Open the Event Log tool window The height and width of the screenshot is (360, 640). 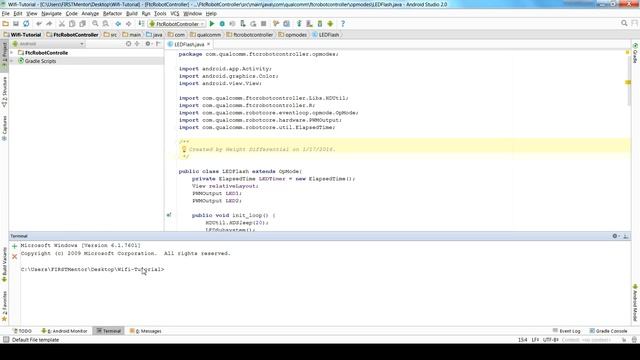(x=567, y=331)
